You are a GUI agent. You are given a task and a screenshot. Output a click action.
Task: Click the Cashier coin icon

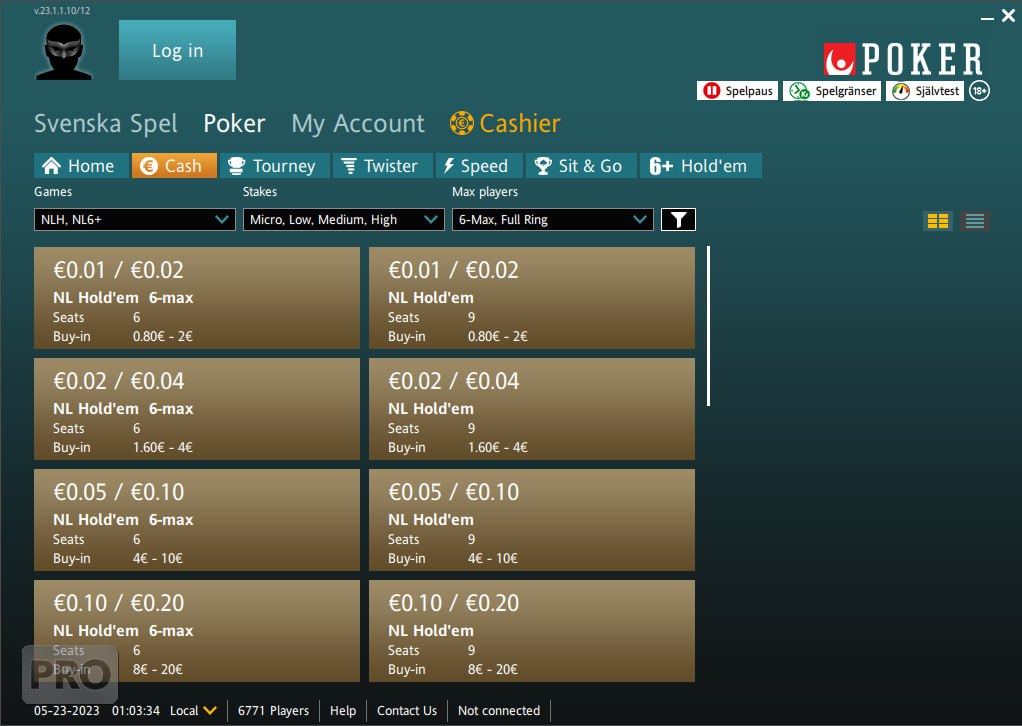[461, 123]
